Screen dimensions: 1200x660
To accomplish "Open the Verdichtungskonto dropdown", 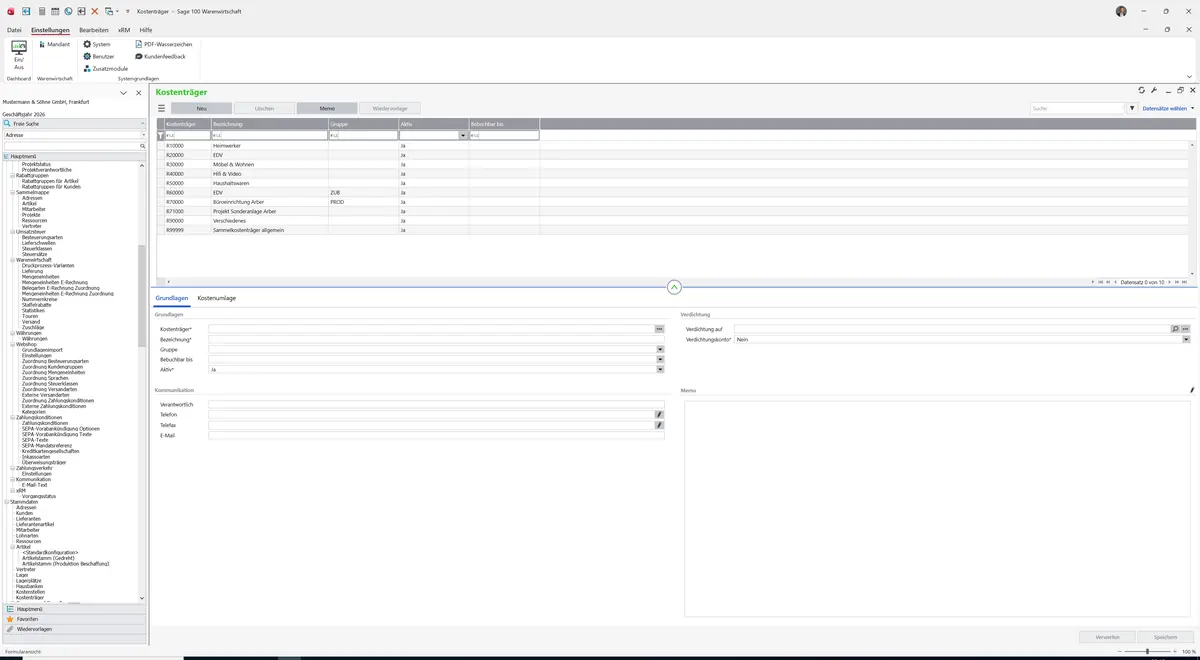I will click(x=1186, y=339).
